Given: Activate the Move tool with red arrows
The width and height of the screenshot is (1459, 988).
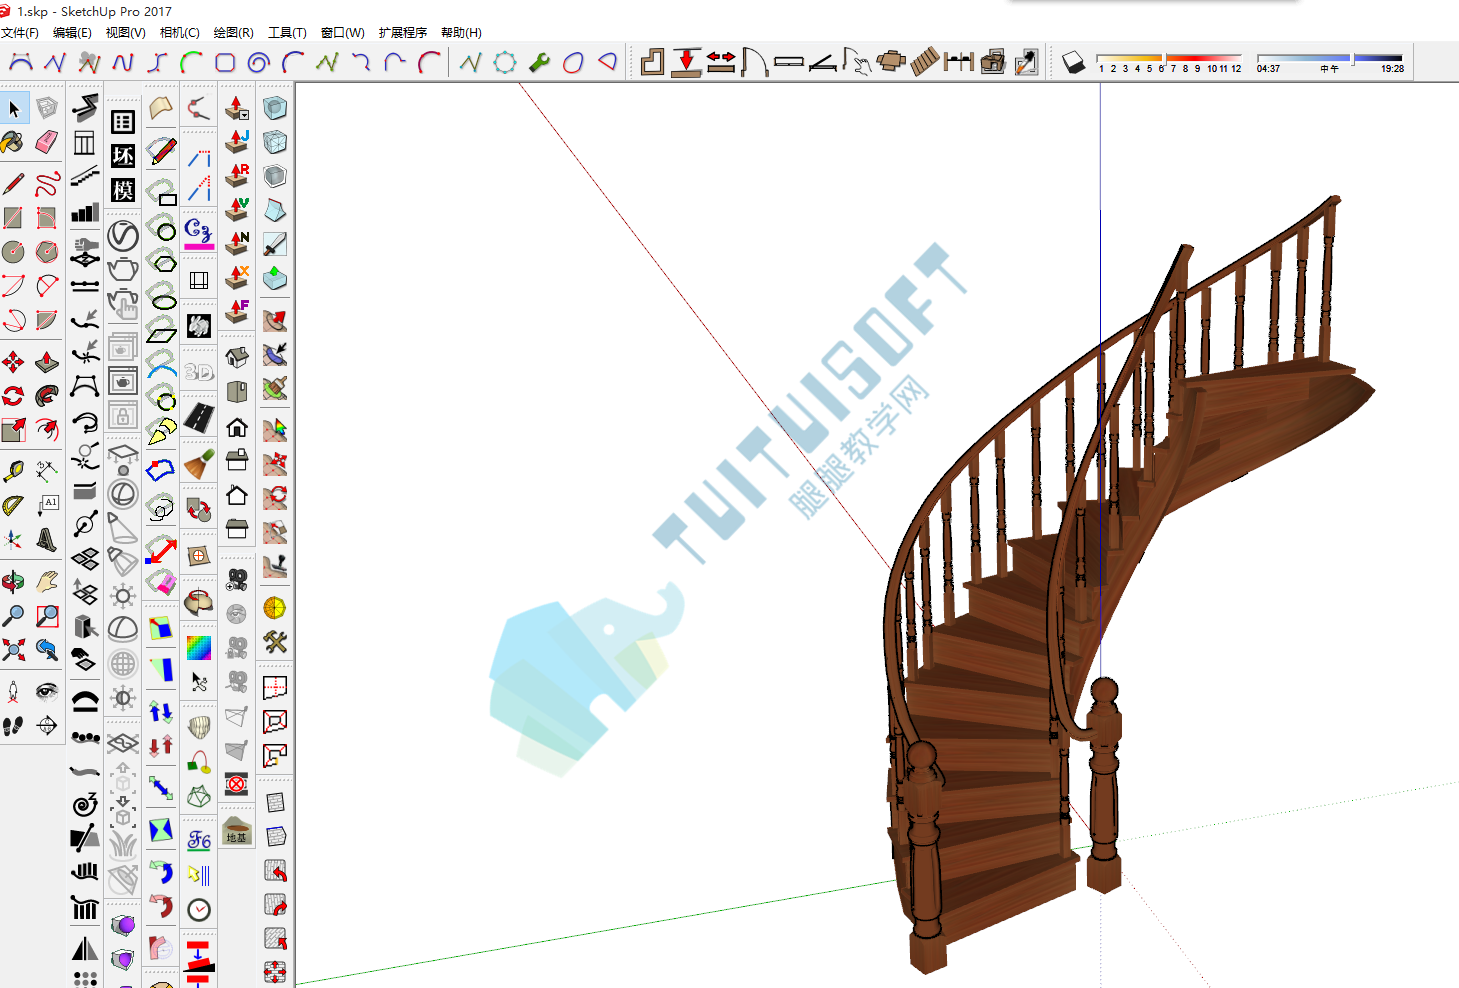Looking at the screenshot, I should pyautogui.click(x=13, y=362).
